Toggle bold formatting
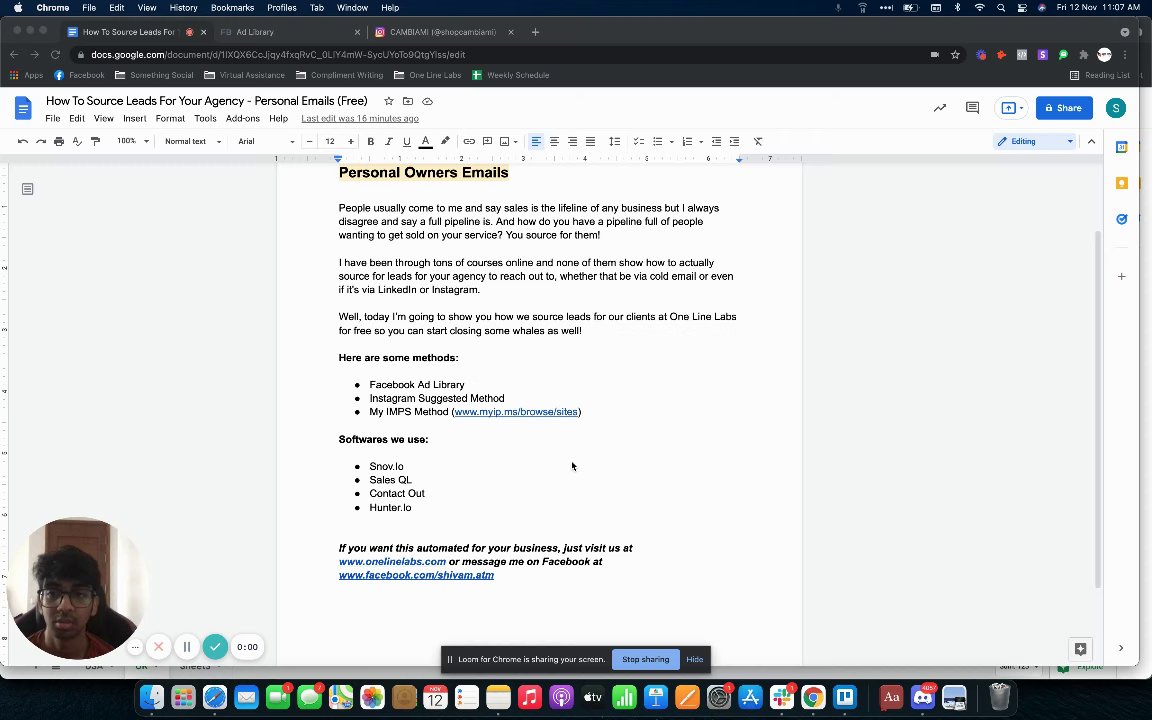This screenshot has height=720, width=1152. click(370, 141)
